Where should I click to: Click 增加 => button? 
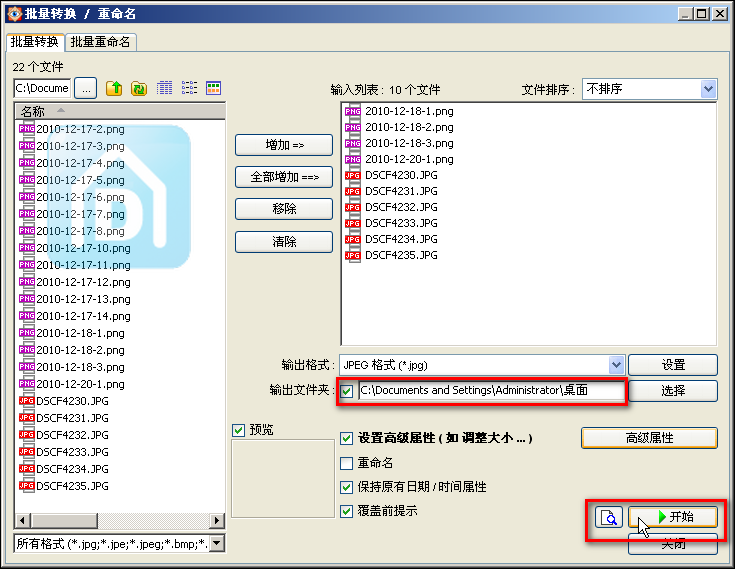pyautogui.click(x=284, y=145)
